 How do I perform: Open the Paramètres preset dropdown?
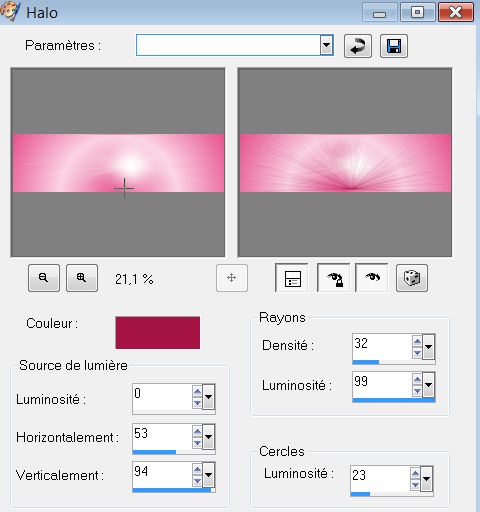pyautogui.click(x=327, y=45)
